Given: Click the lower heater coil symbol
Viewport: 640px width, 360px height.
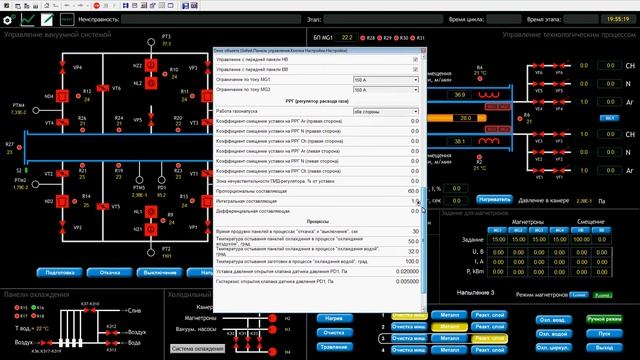Looking at the screenshot, I should (x=489, y=141).
